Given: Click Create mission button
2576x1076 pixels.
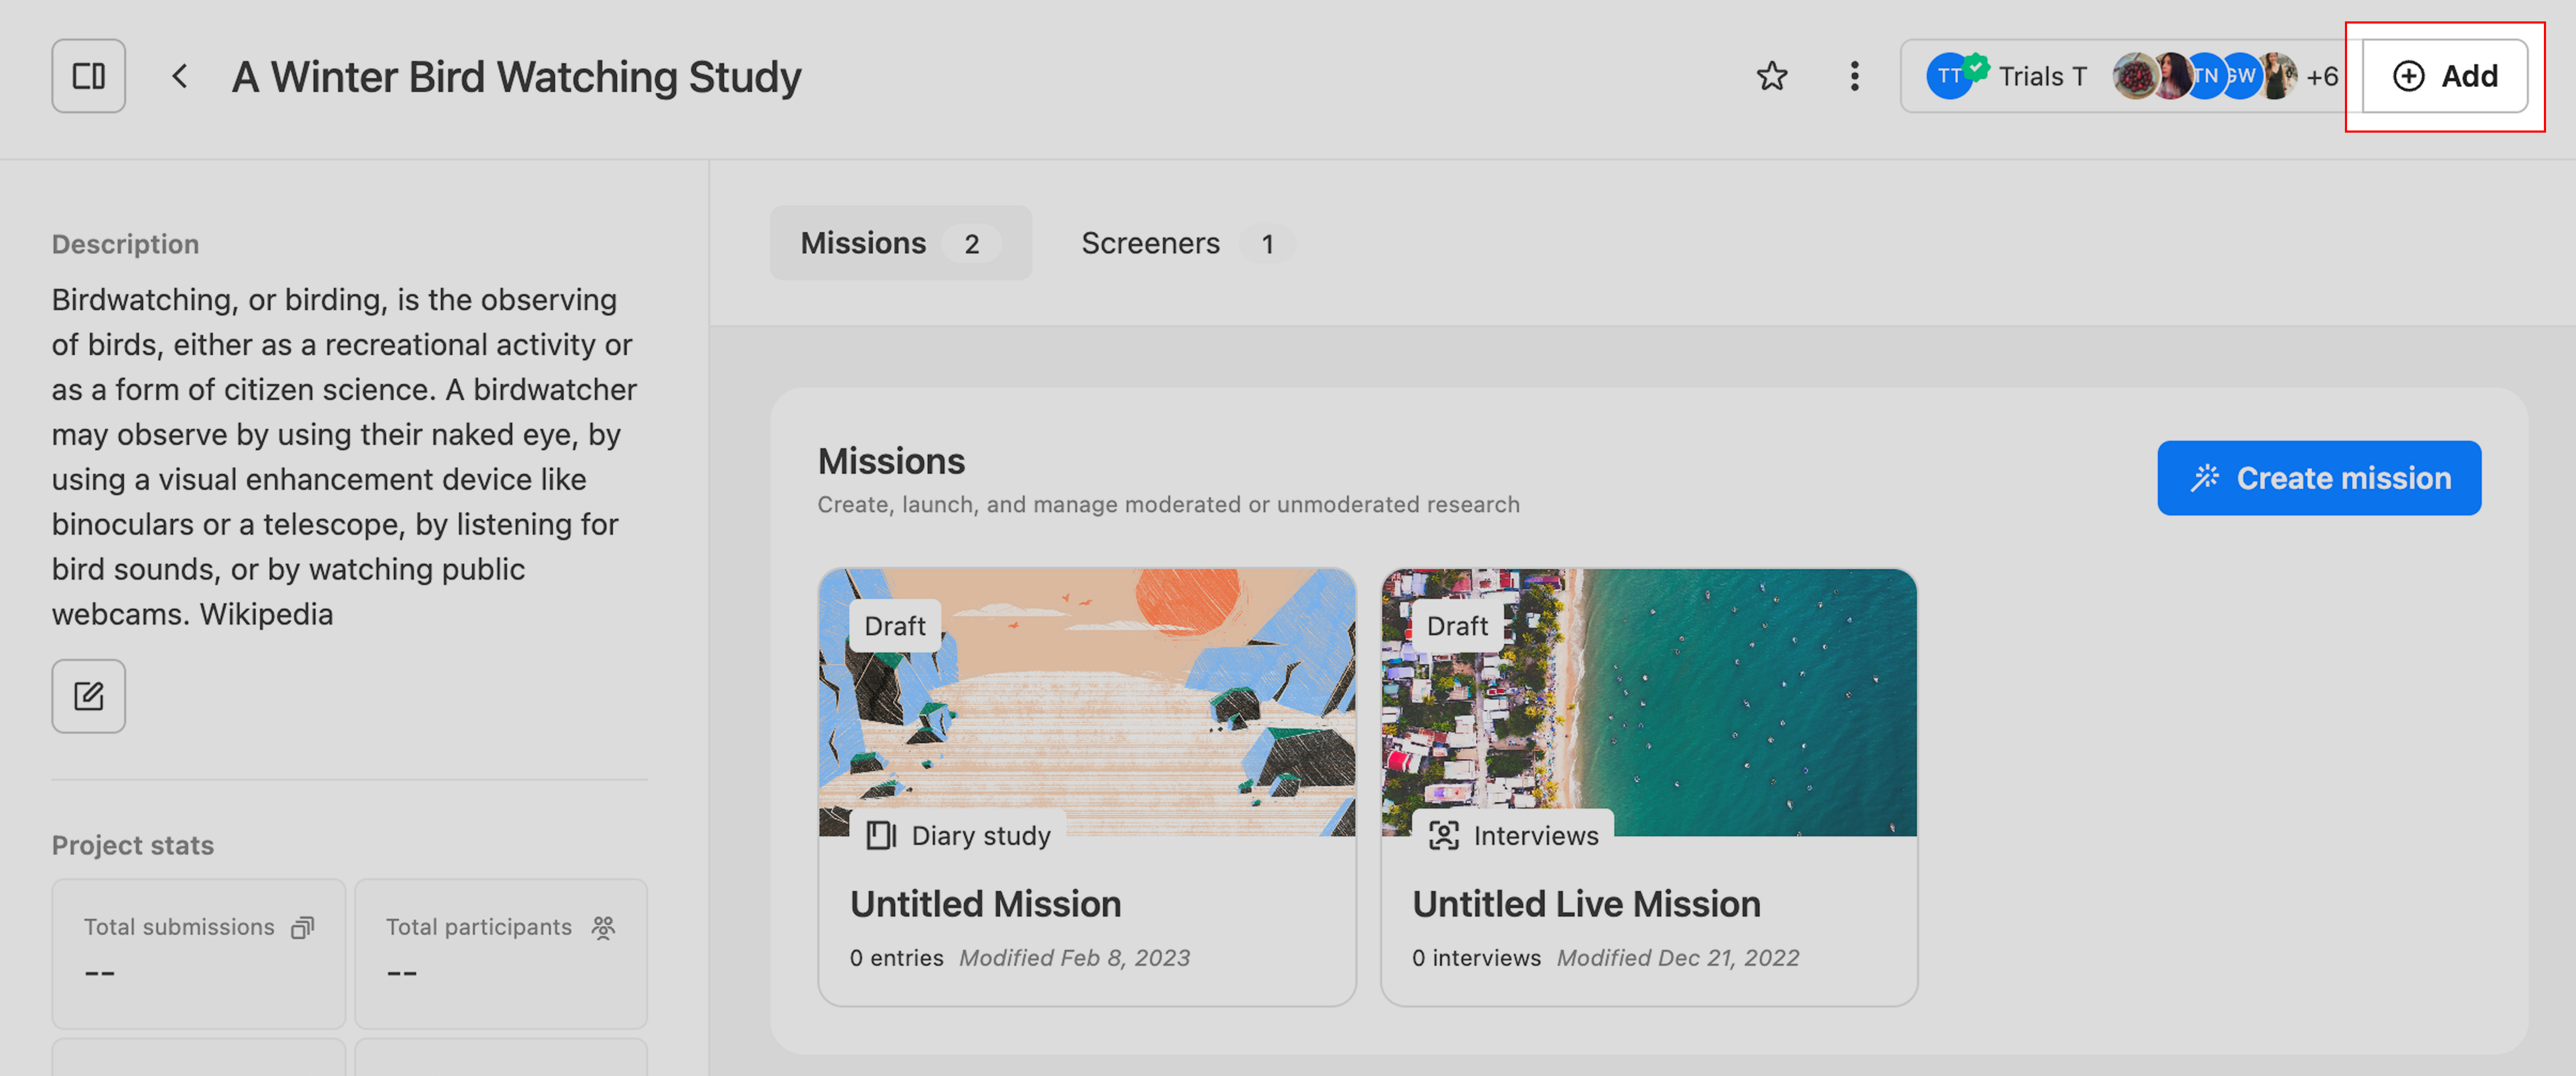Looking at the screenshot, I should pos(2318,478).
